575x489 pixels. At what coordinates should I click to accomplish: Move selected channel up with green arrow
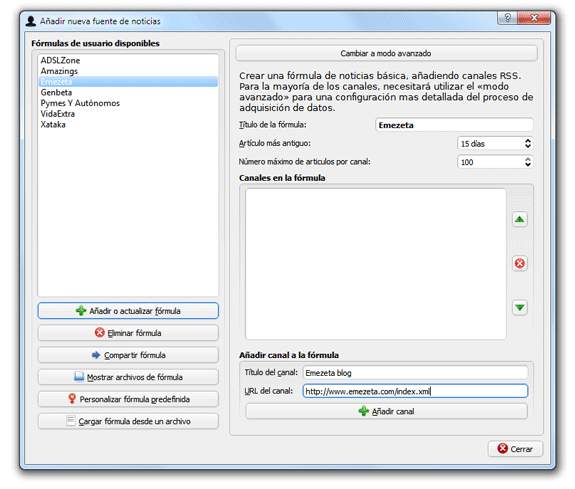[x=519, y=219]
